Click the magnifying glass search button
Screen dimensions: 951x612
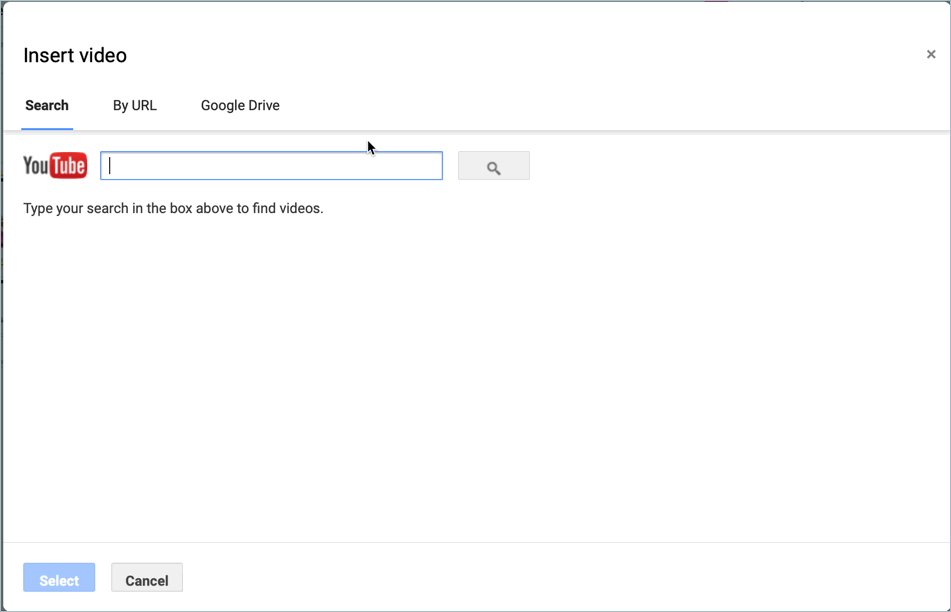coord(494,166)
